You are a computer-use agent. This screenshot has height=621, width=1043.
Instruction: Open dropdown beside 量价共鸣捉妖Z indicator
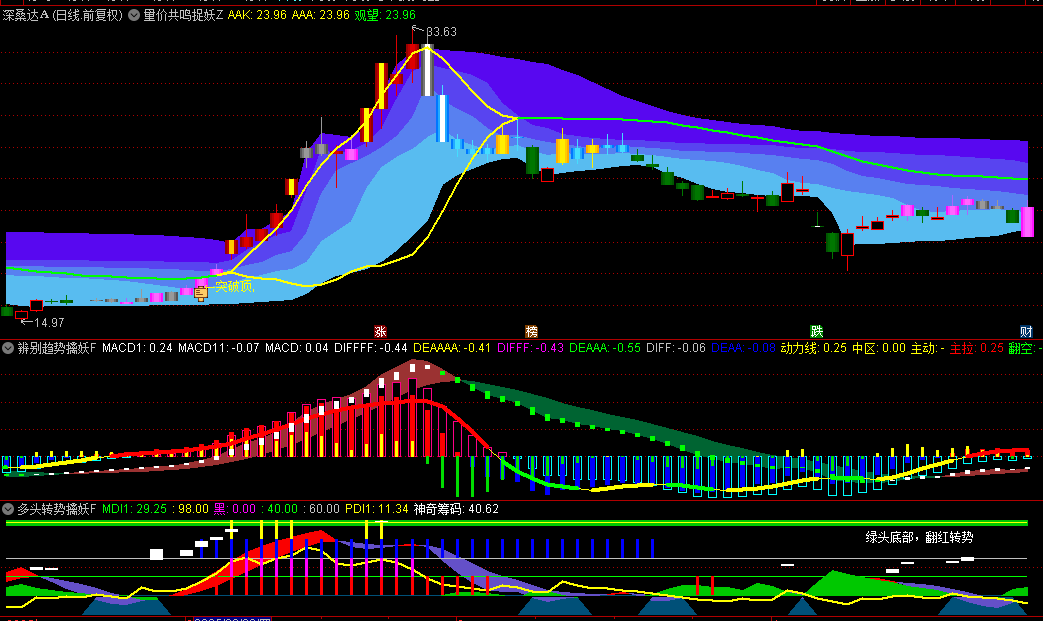pyautogui.click(x=134, y=15)
